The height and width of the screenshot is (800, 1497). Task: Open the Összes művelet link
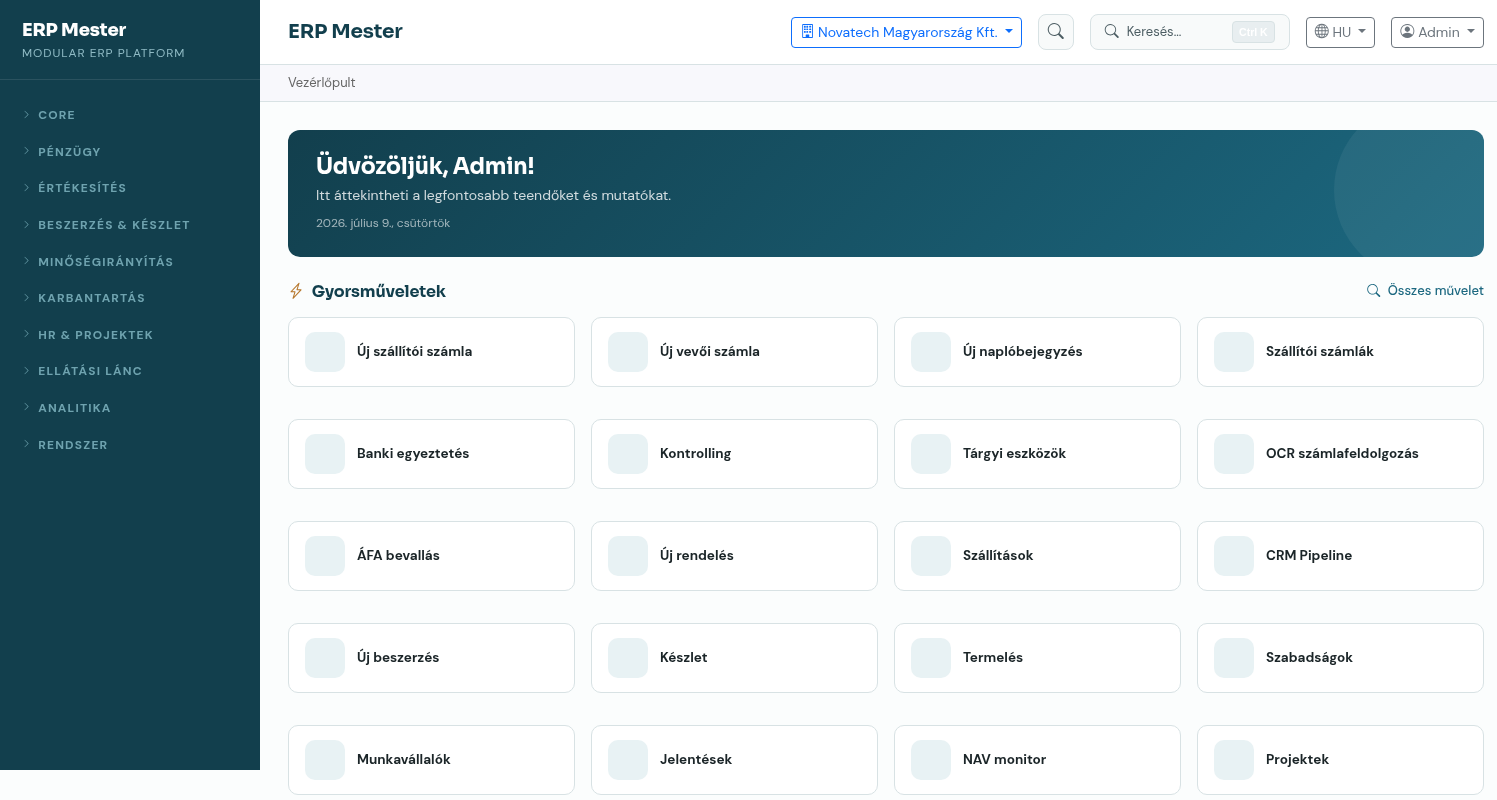1425,291
